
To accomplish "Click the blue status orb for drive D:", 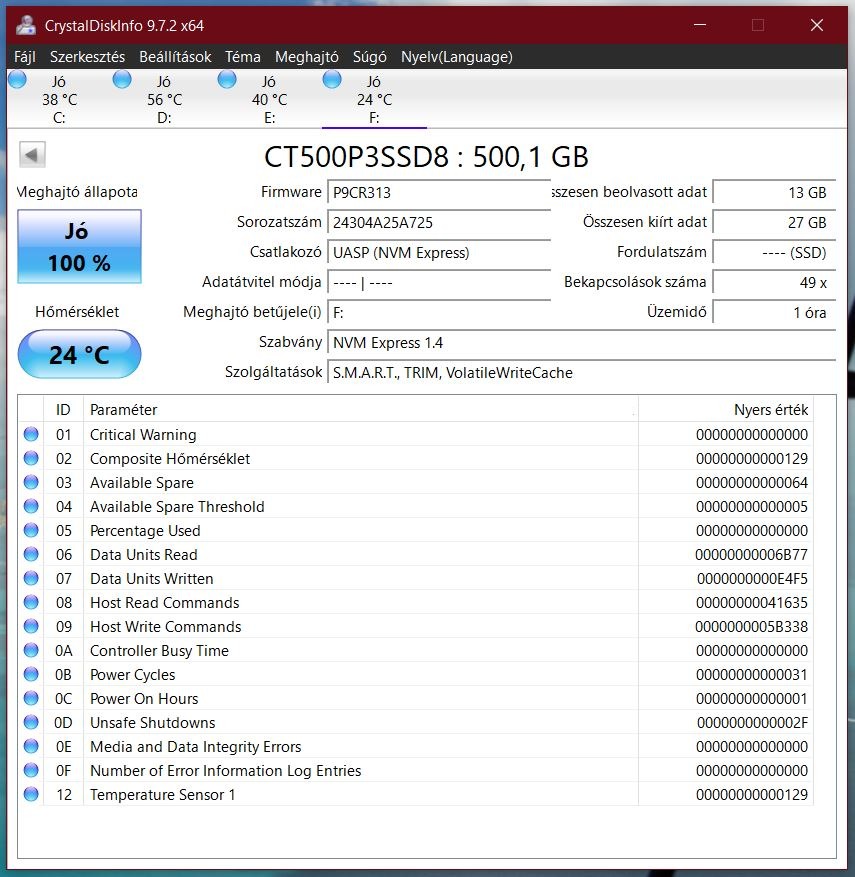I will click(x=122, y=79).
